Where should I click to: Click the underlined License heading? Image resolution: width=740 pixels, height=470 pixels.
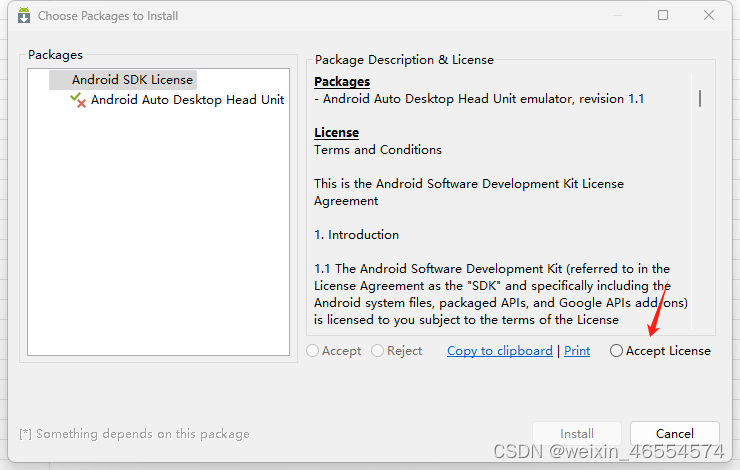(336, 133)
